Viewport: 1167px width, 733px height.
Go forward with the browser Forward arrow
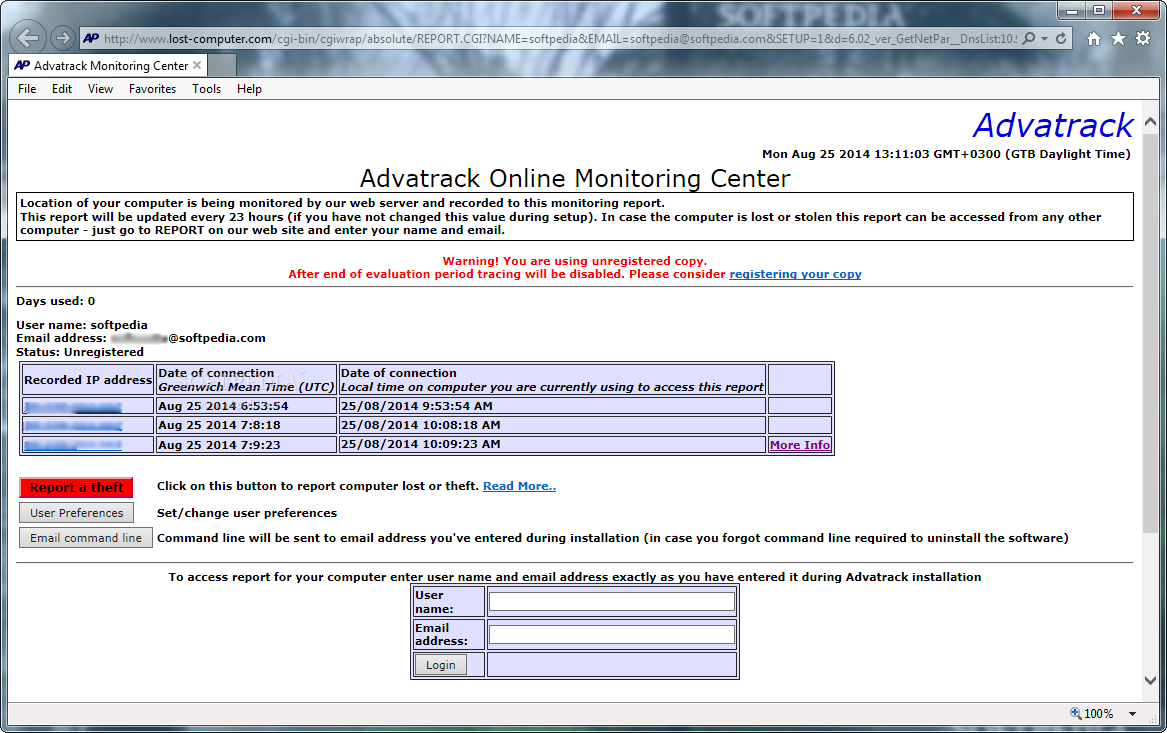tap(63, 38)
